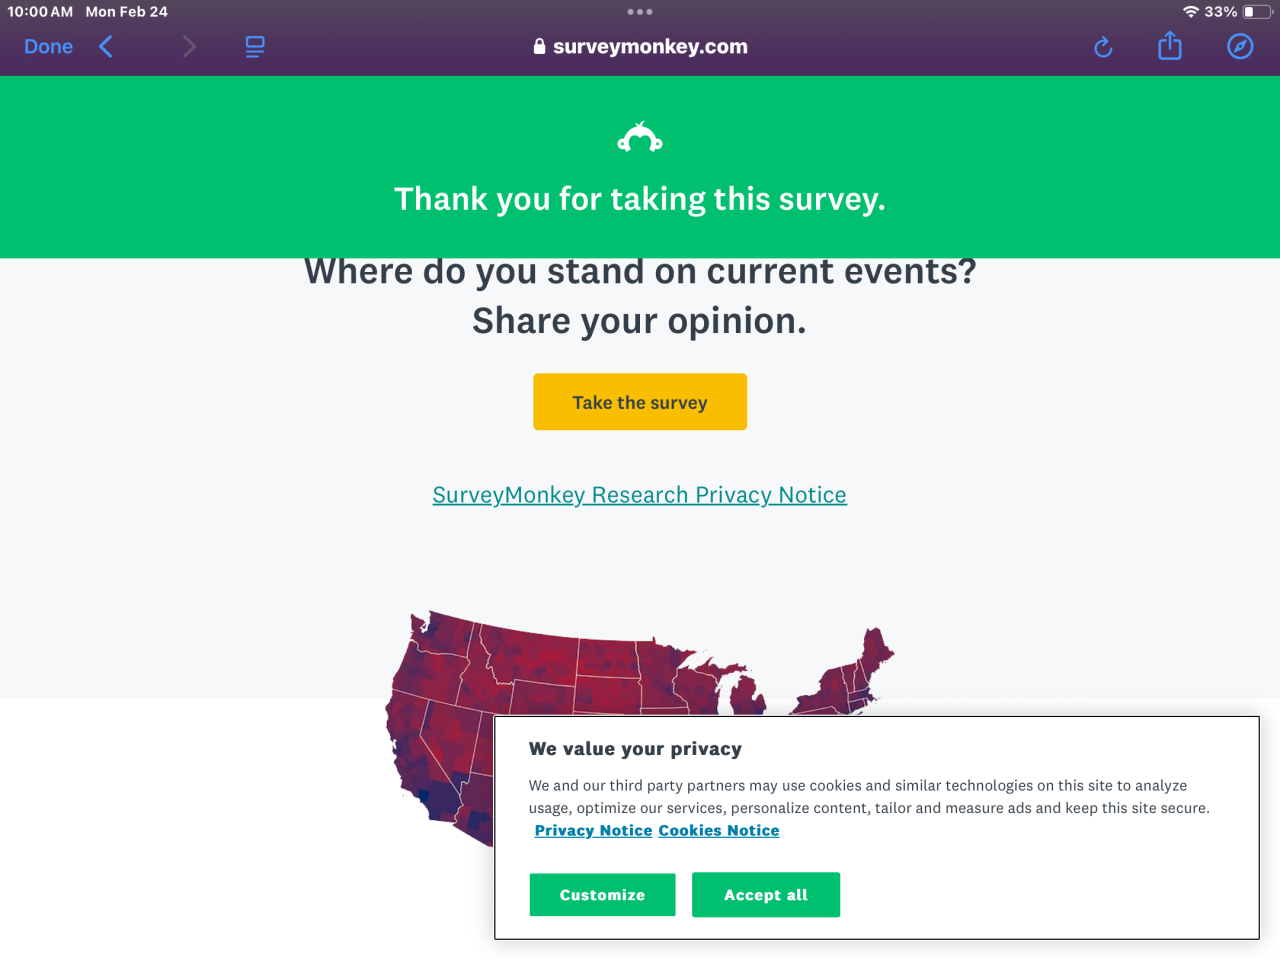This screenshot has width=1280, height=960.
Task: Tap the SurveyMonkey logo in green banner
Action: coord(640,138)
